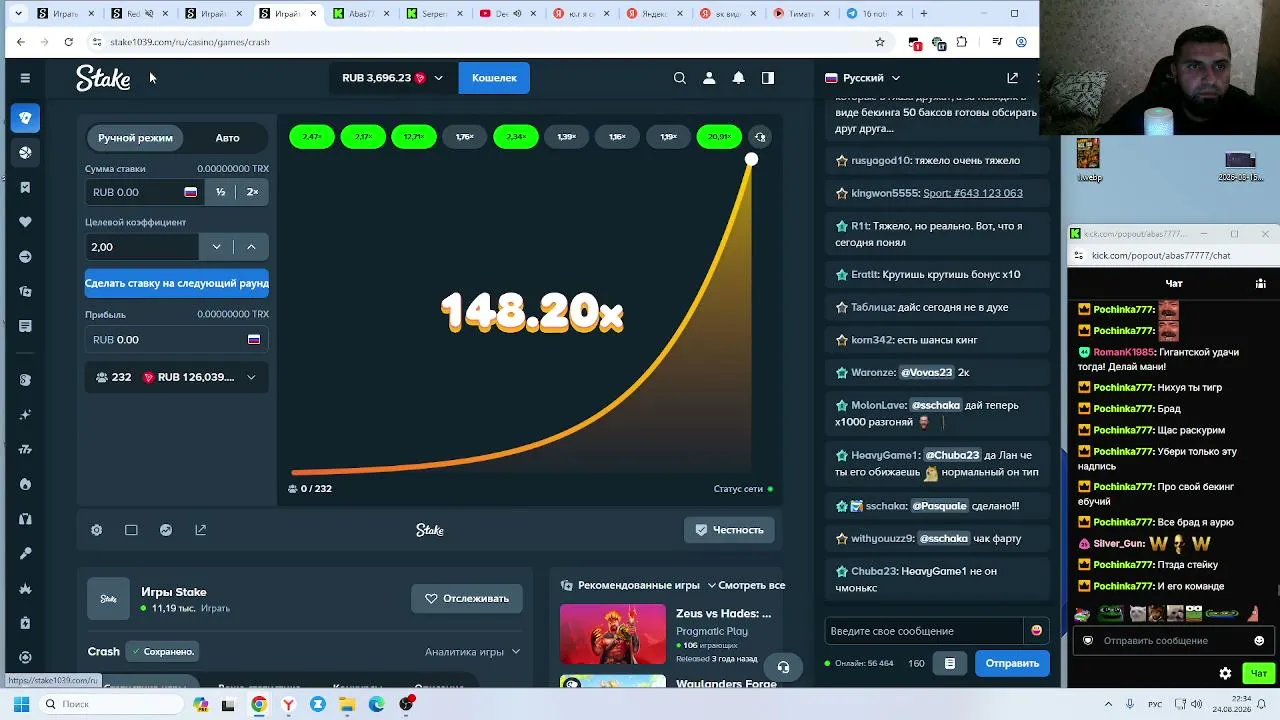This screenshot has width=1280, height=720.
Task: Open the Yandex browser taskbar icon
Action: pyautogui.click(x=288, y=705)
